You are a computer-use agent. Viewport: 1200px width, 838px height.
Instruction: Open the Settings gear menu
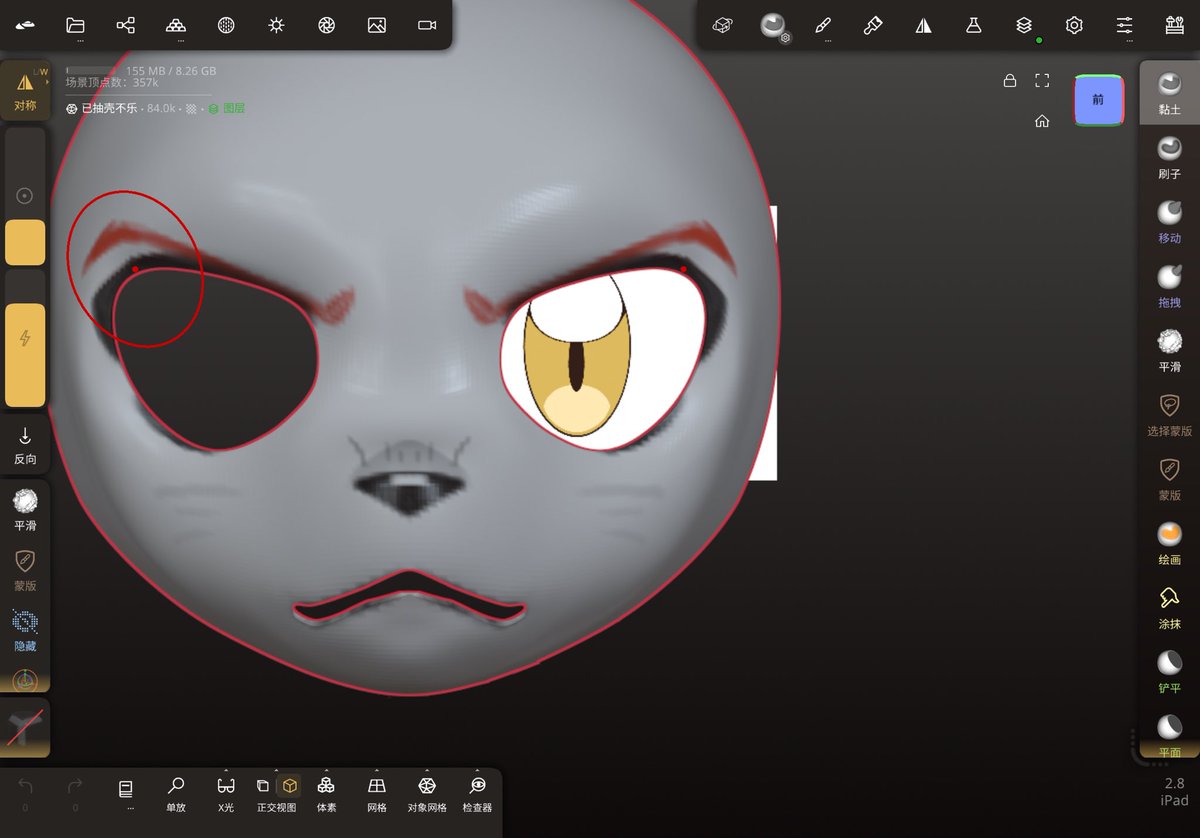tap(1074, 25)
